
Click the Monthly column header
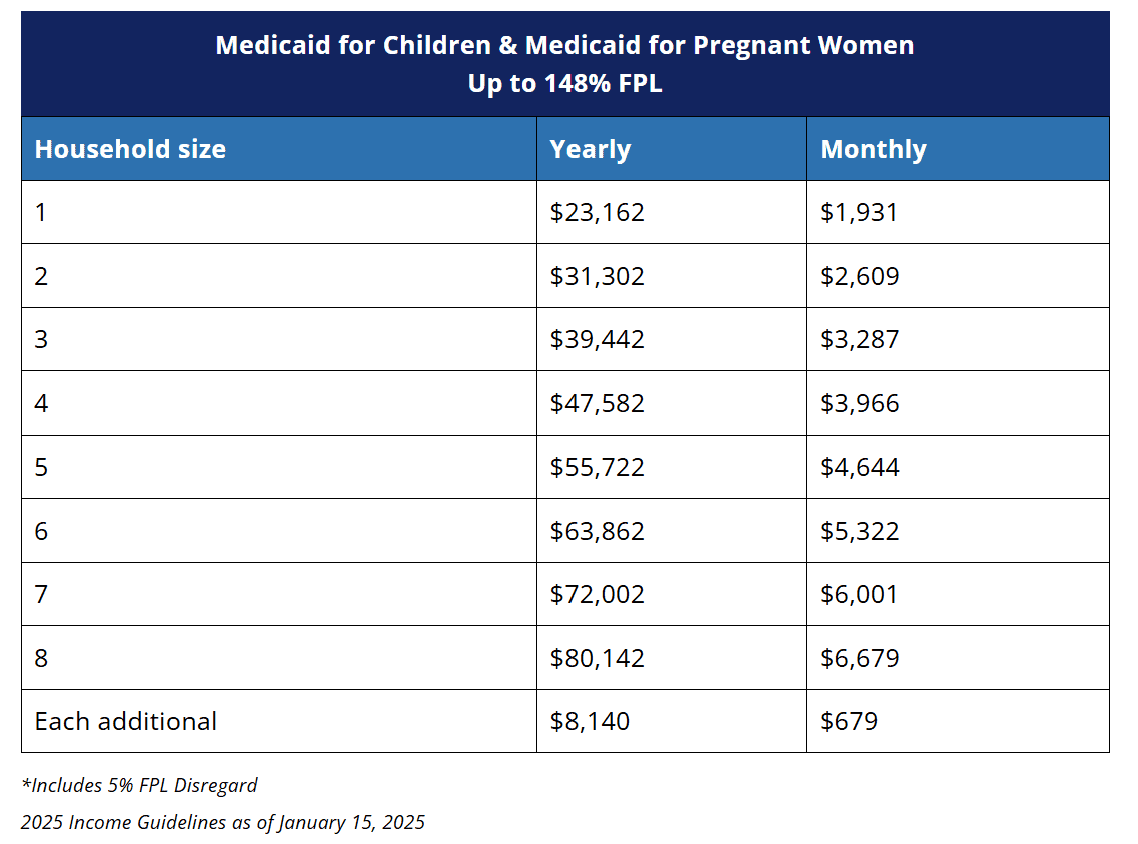tap(873, 149)
